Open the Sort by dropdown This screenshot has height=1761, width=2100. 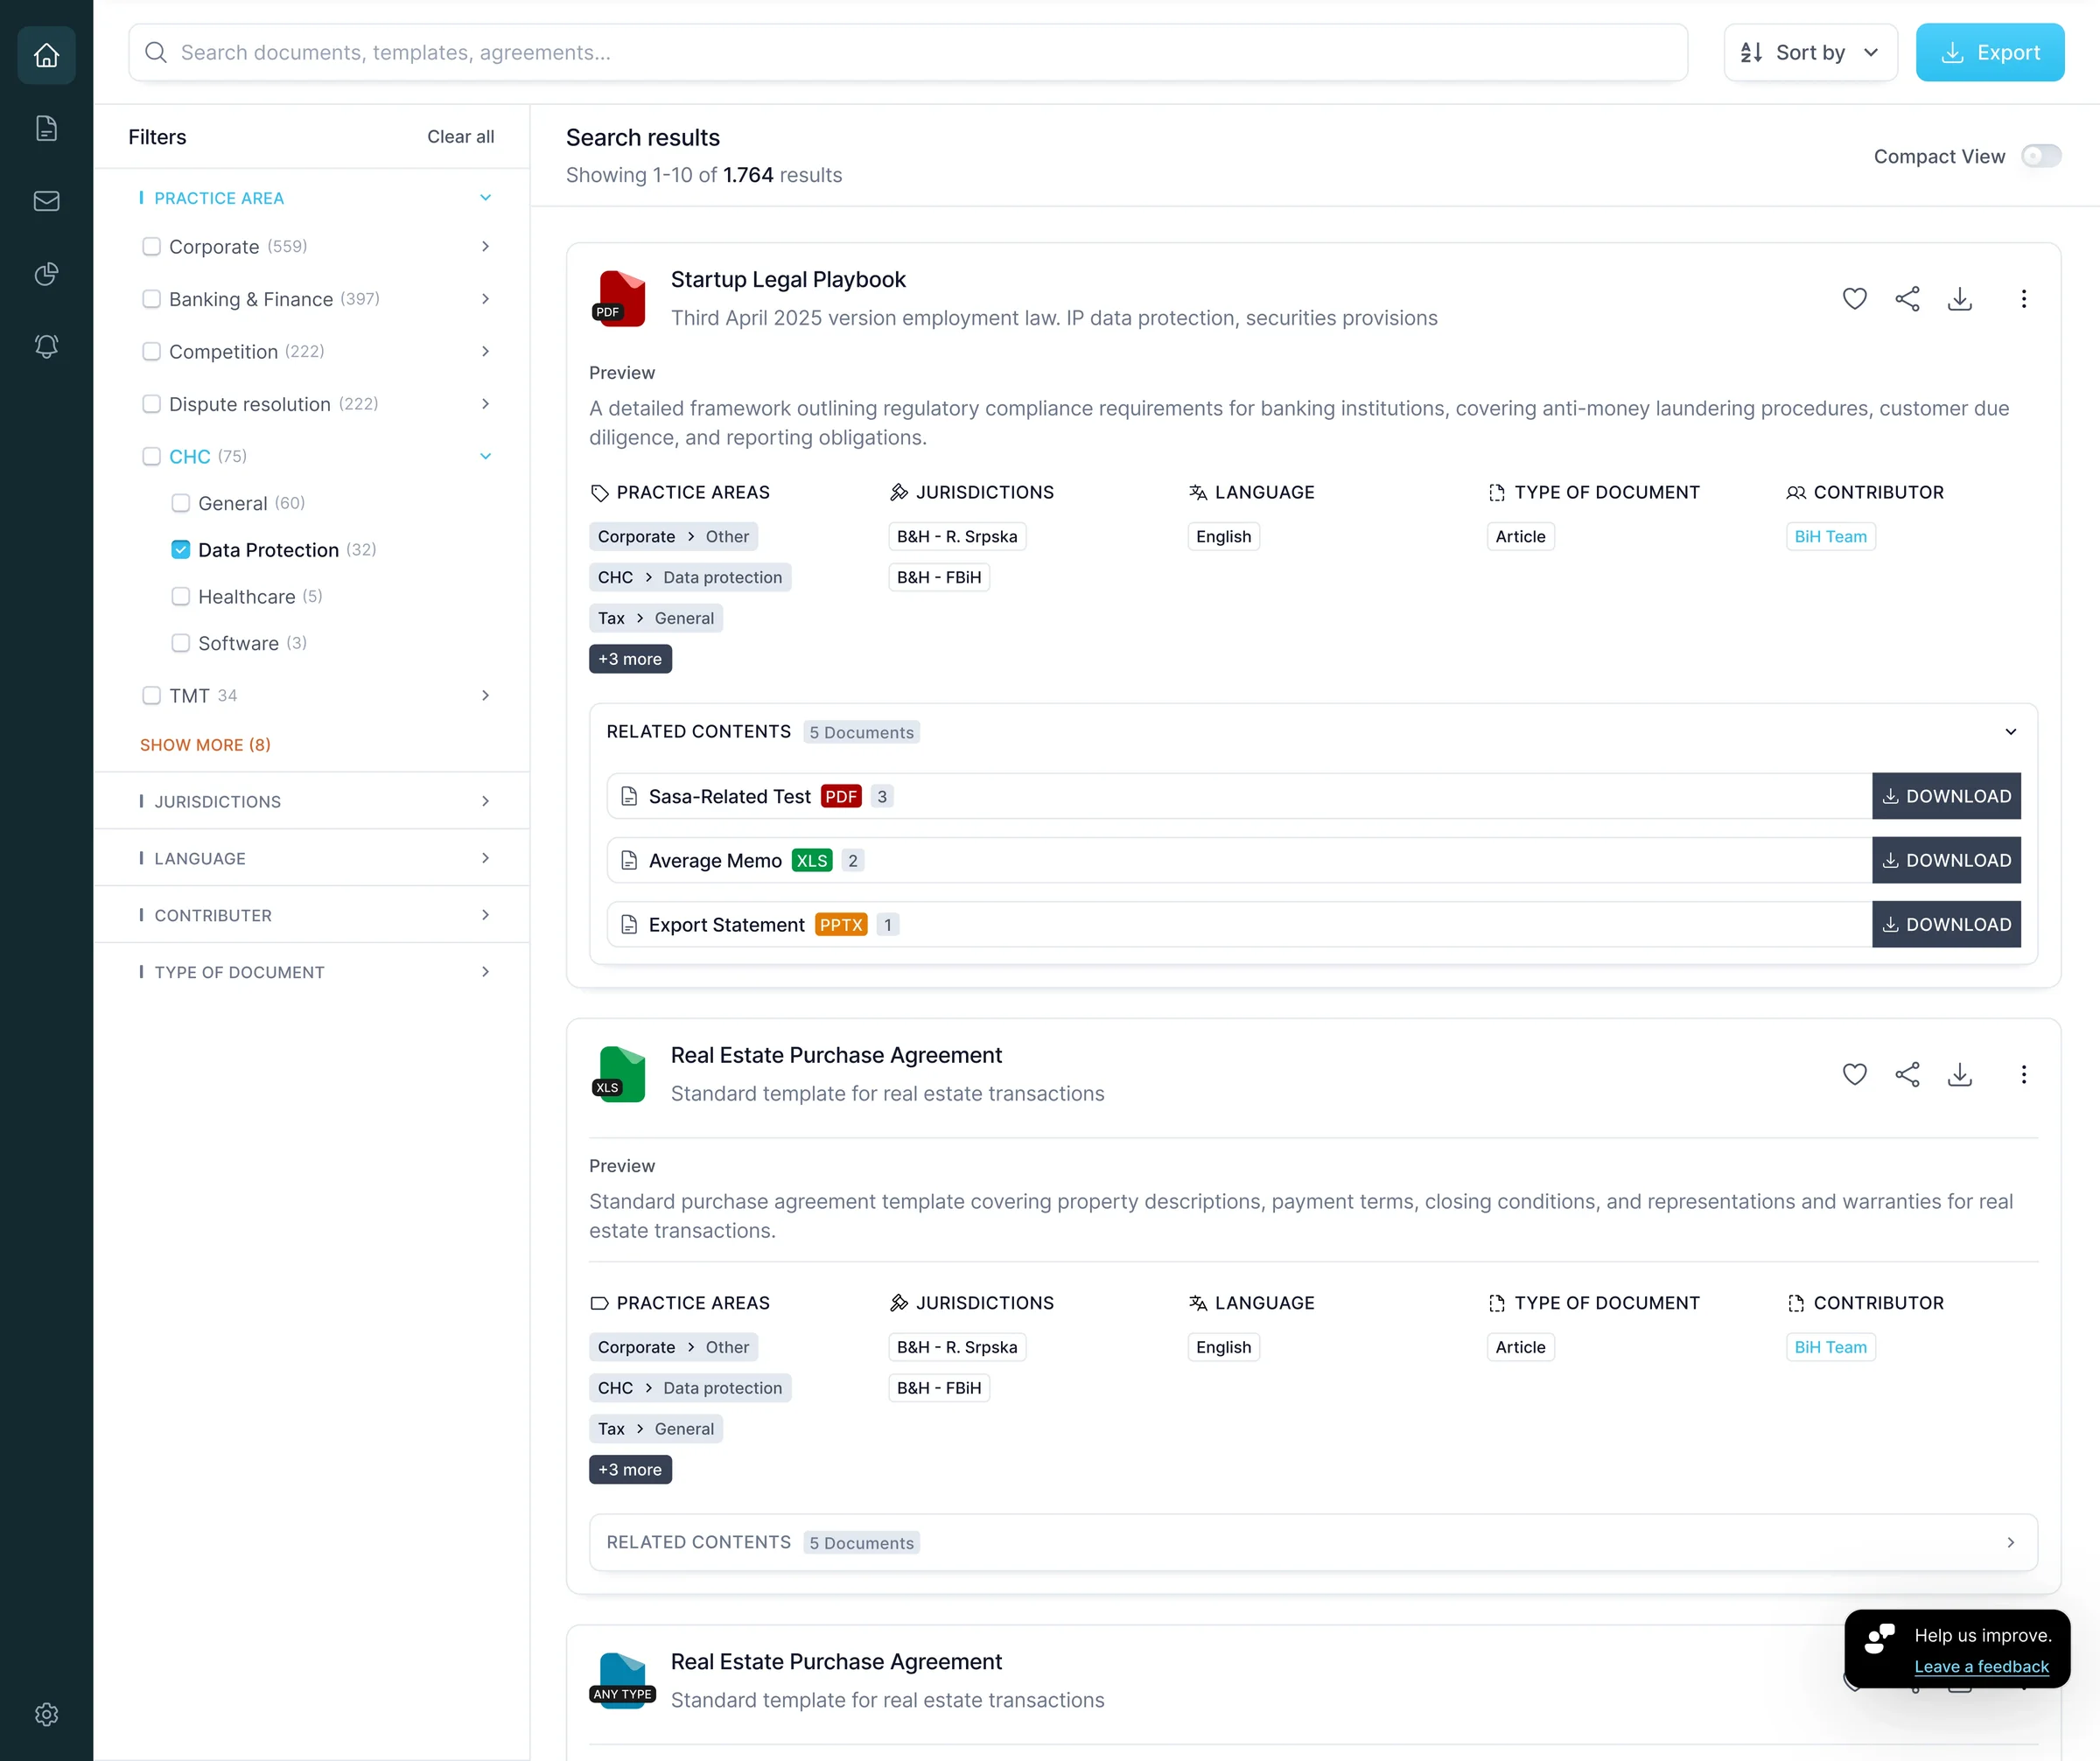[1810, 52]
